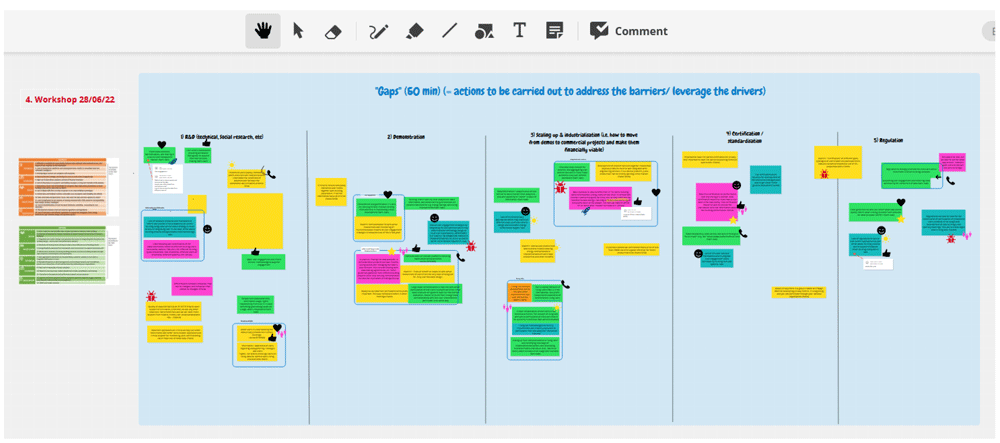Viewport: 1000px width, 443px height.
Task: Click the Comment button
Action: pos(629,31)
